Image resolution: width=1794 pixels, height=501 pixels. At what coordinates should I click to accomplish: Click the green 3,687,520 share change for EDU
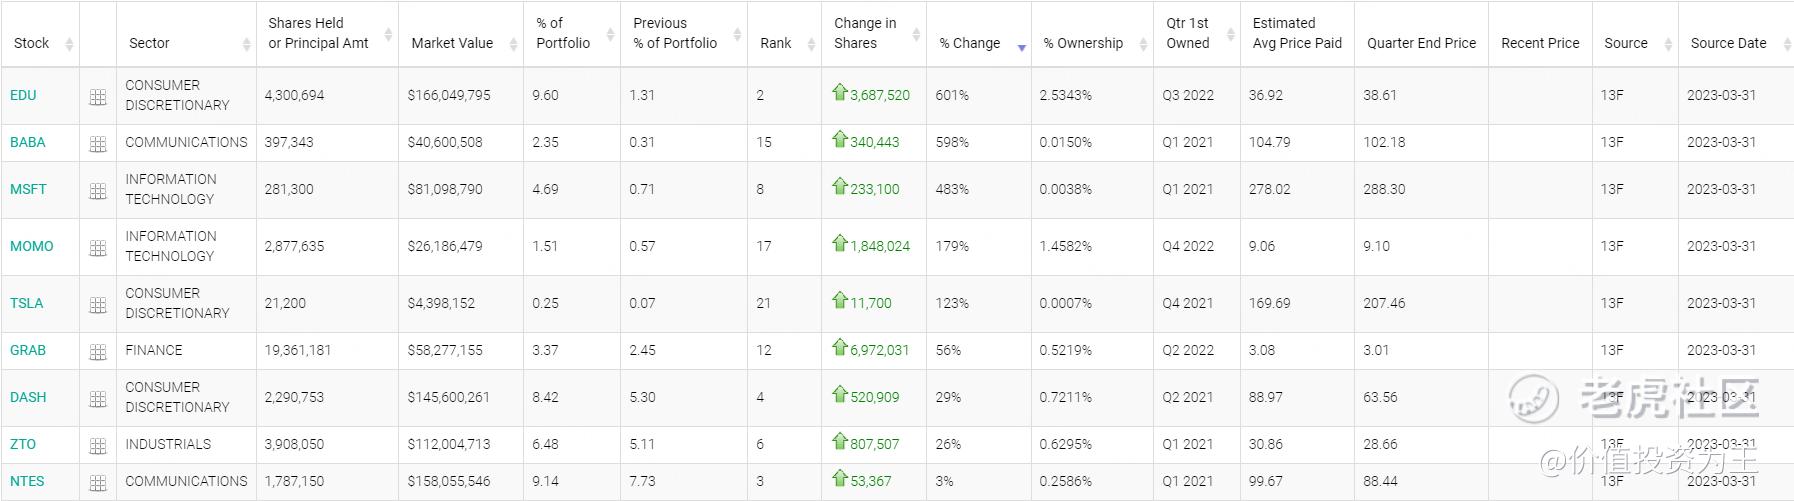click(880, 95)
